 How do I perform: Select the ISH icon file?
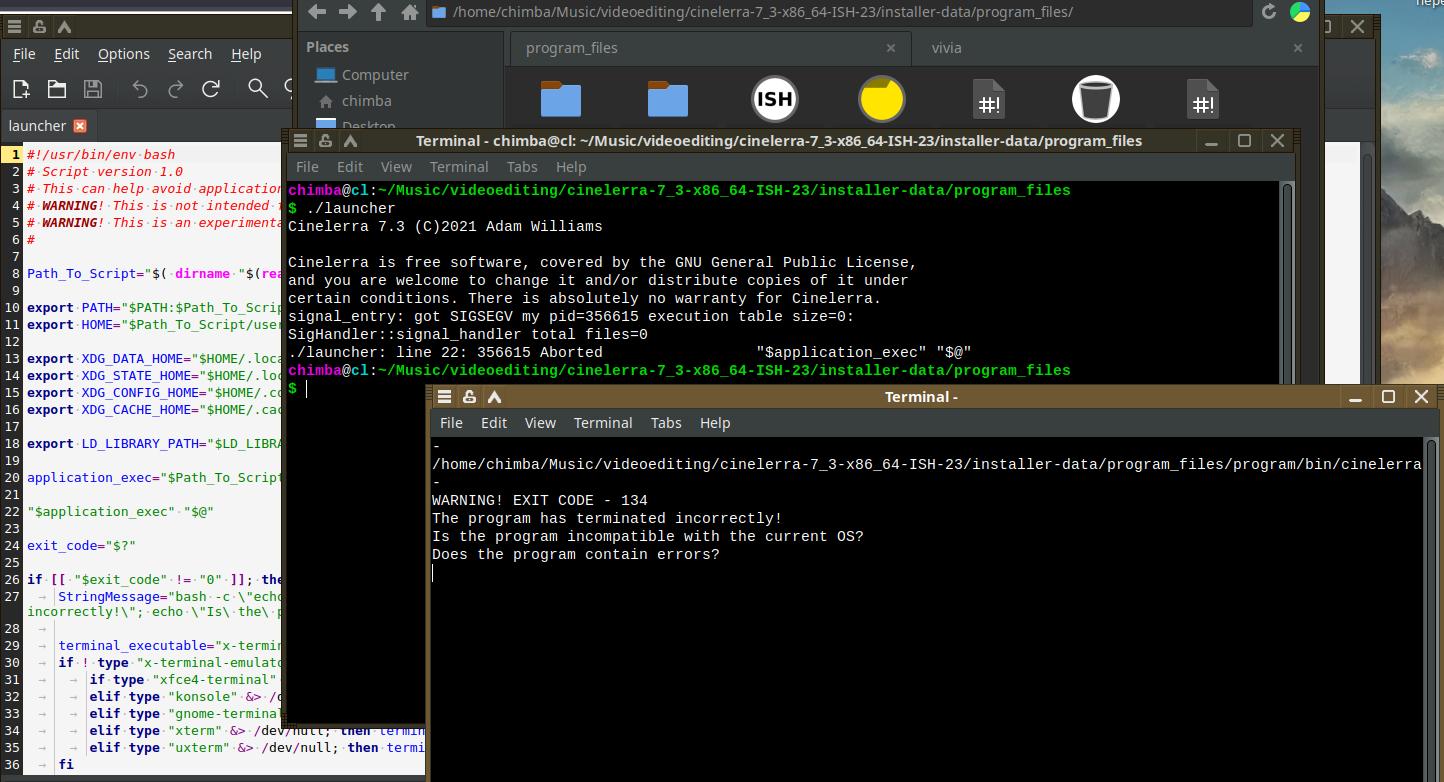[774, 99]
